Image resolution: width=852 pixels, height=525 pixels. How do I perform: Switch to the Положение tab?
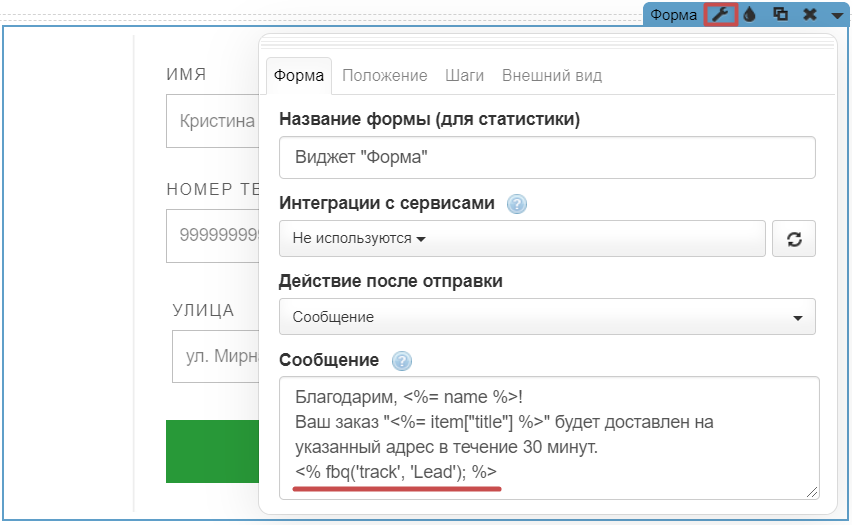385,76
